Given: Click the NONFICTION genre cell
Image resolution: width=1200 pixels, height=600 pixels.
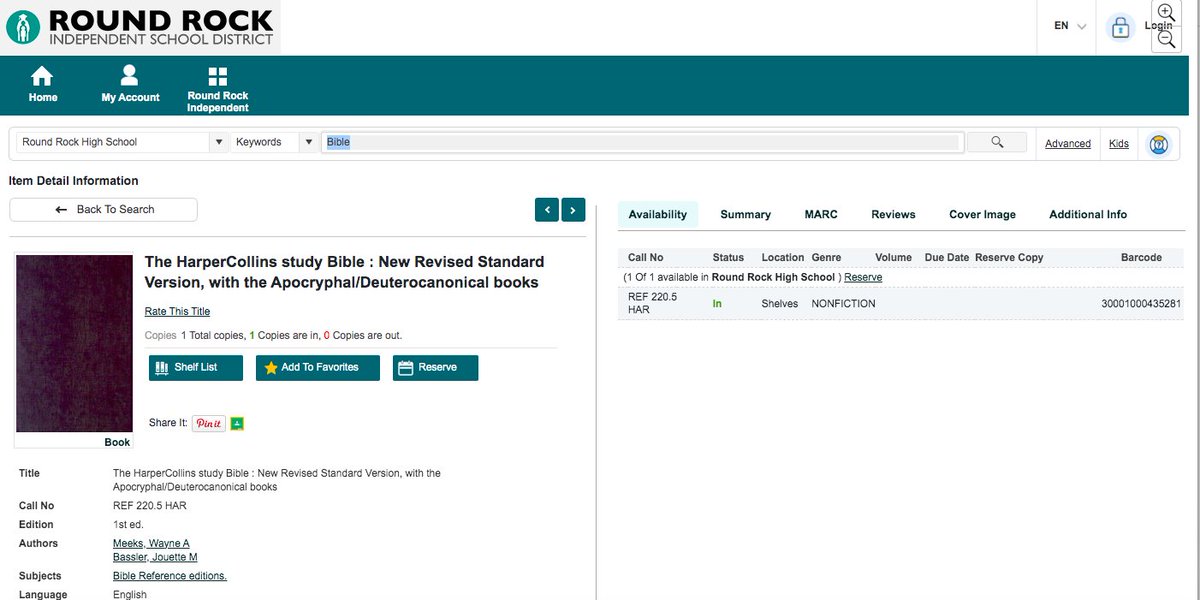Looking at the screenshot, I should point(843,304).
